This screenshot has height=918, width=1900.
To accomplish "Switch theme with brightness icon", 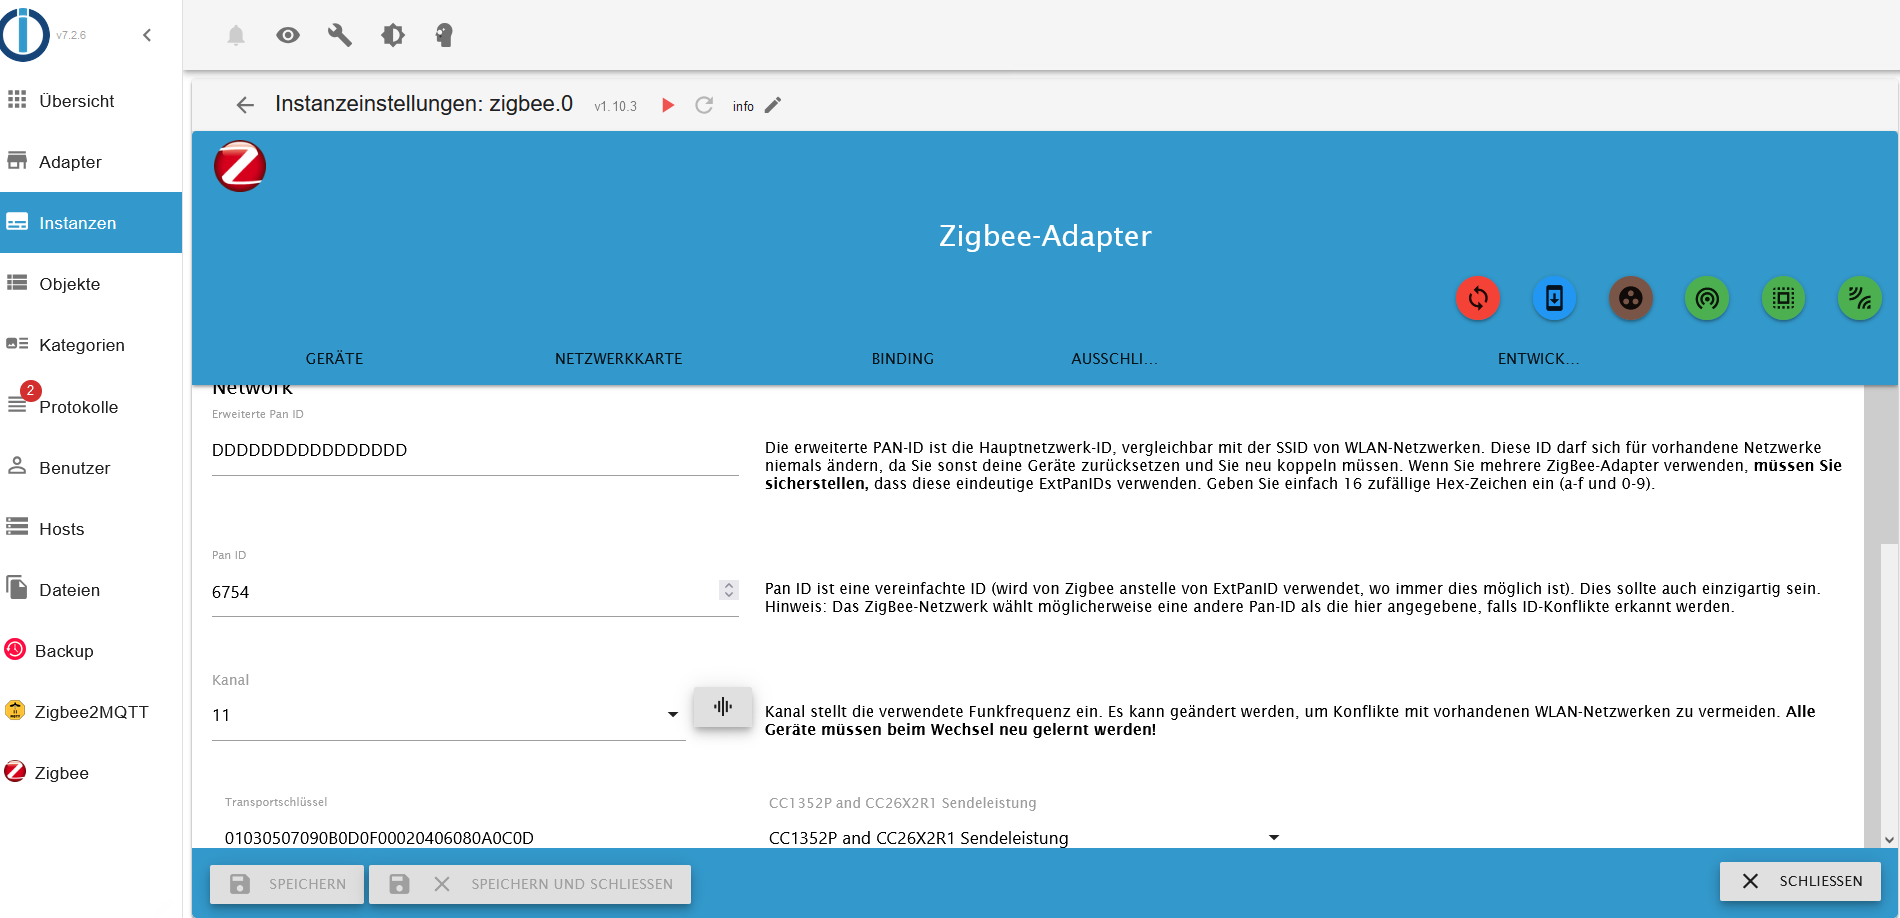I will tap(393, 35).
